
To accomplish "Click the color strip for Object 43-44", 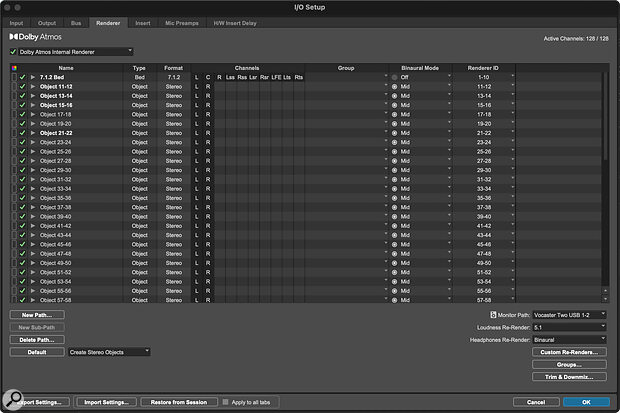I will [14, 235].
